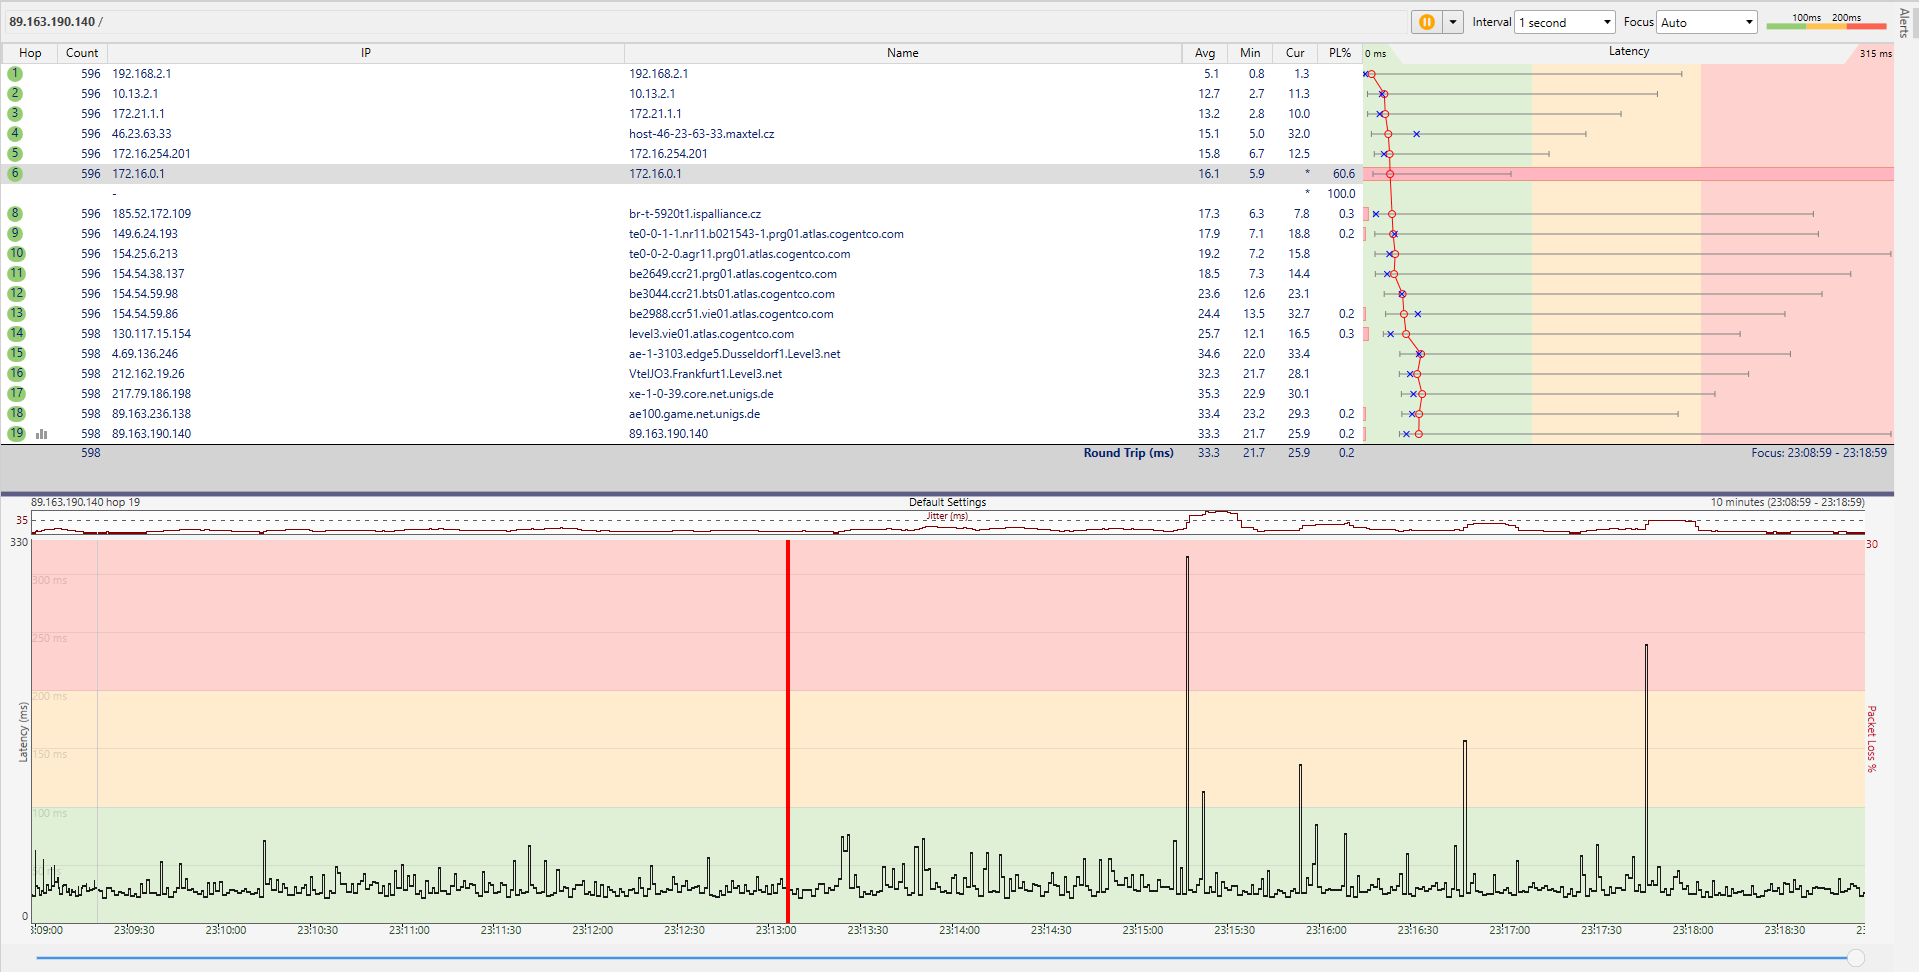The image size is (1919, 972).
Task: Select the hop 10 green circle icon
Action: (x=16, y=254)
